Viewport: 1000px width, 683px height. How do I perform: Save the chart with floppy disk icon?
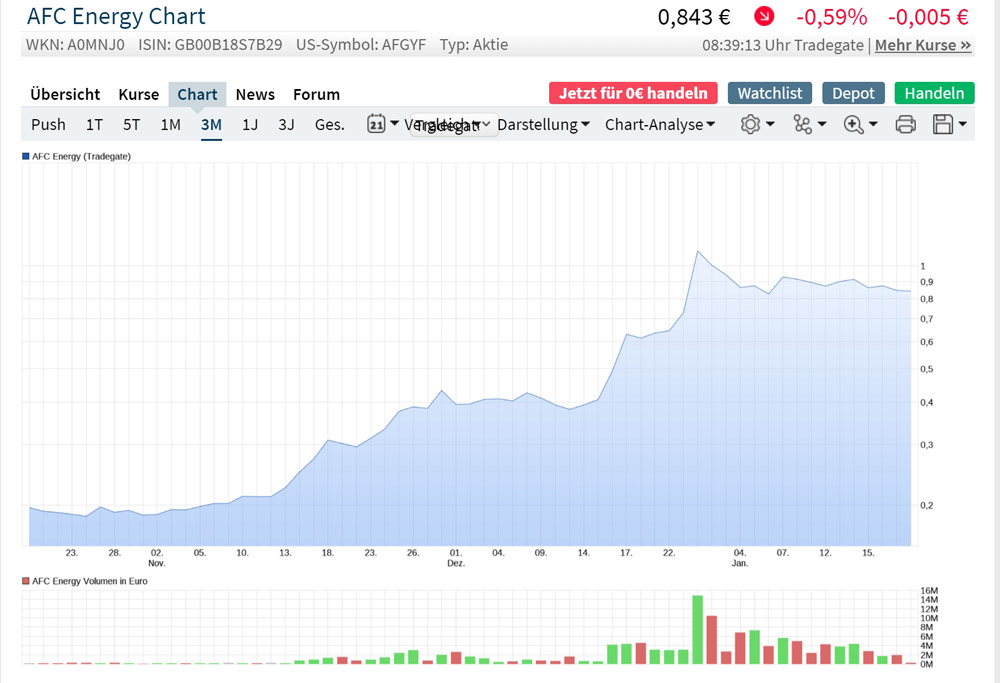pyautogui.click(x=943, y=124)
